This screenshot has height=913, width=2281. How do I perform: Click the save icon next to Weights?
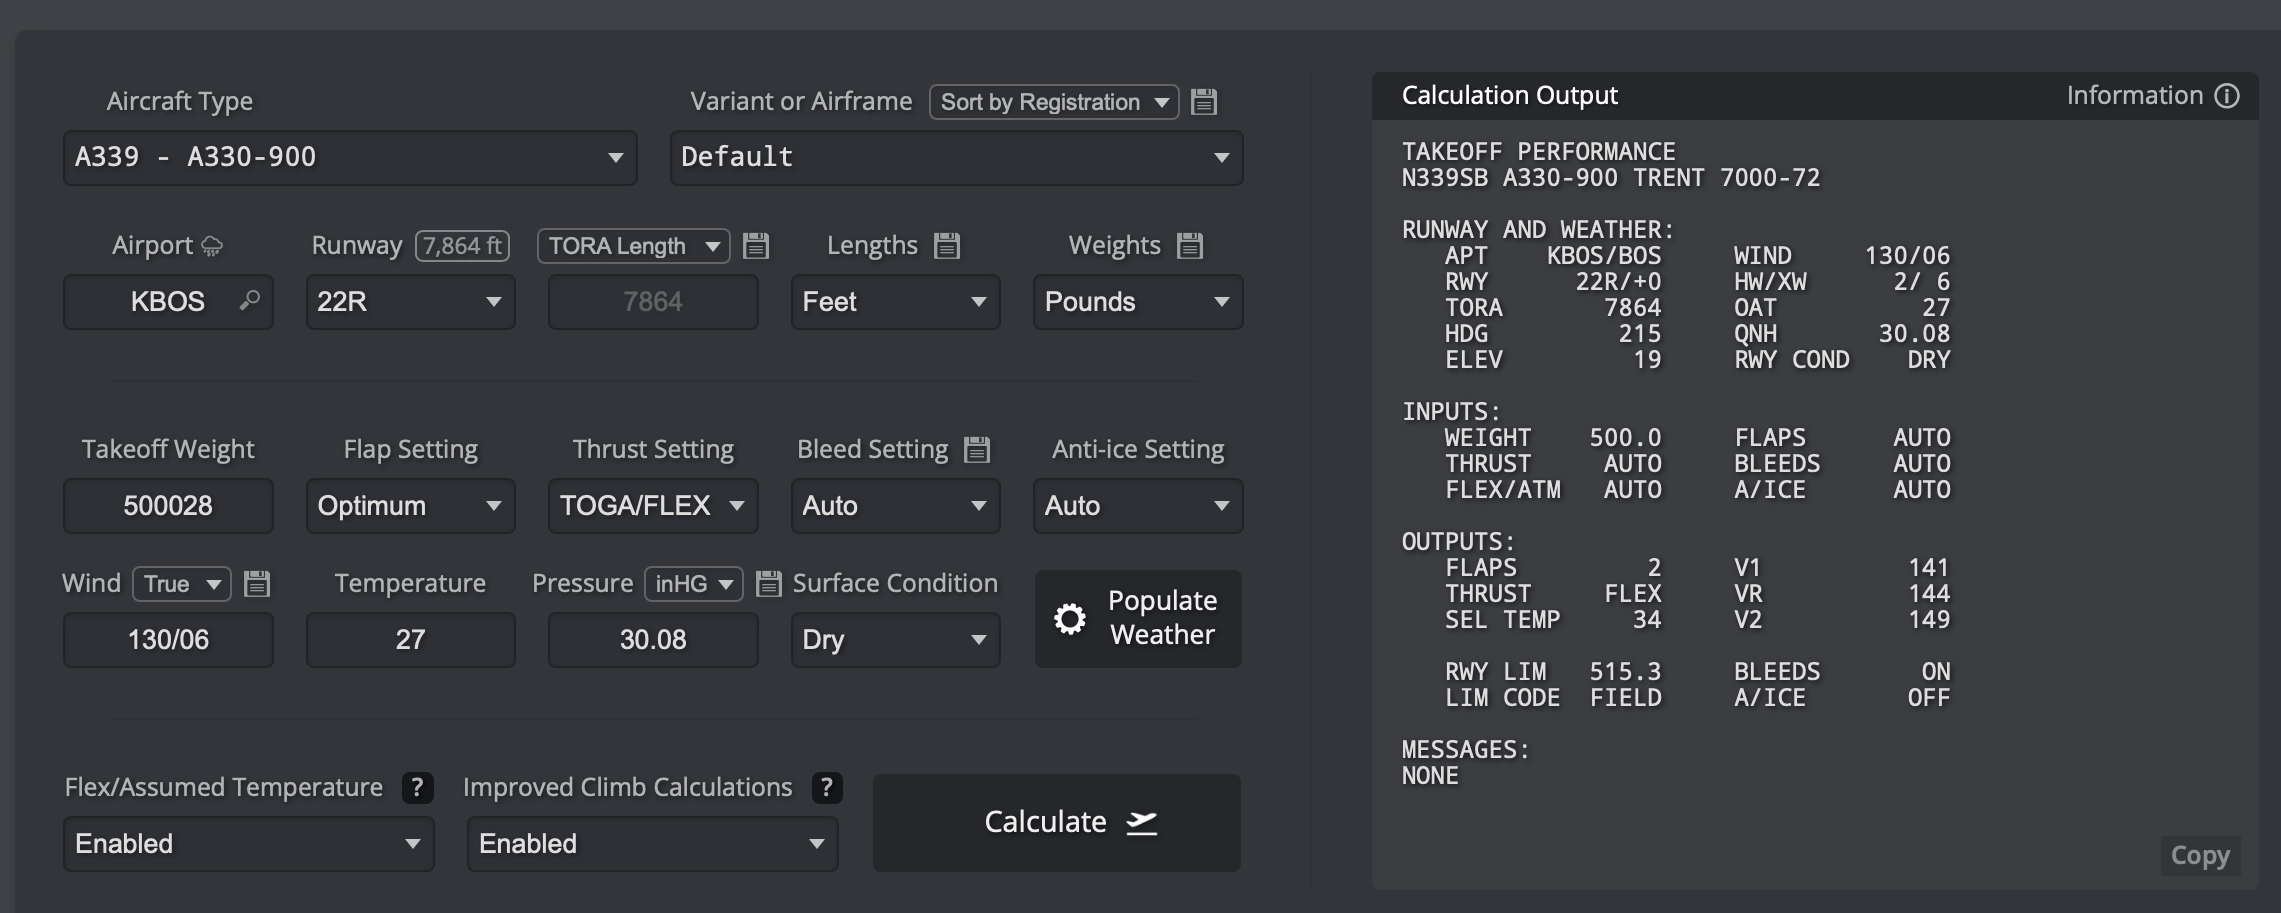coord(1190,246)
